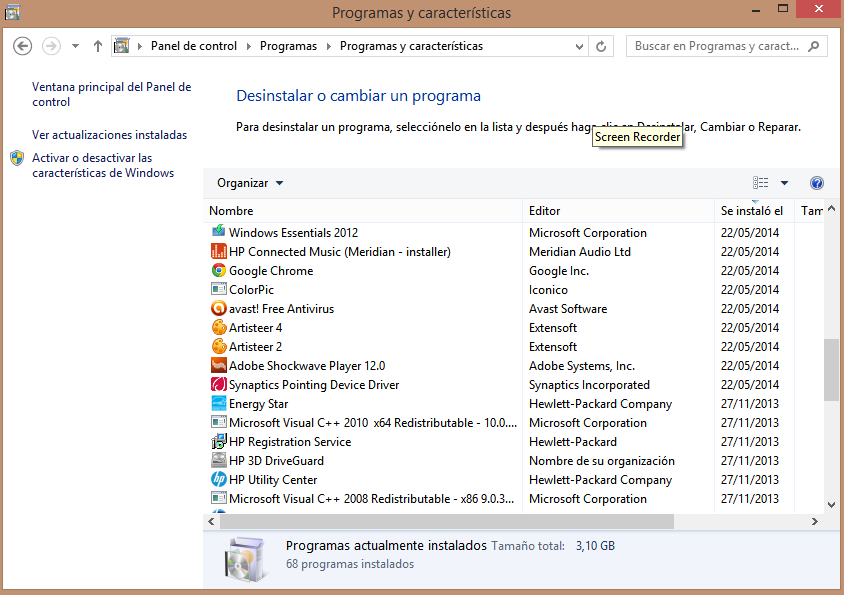Select the Google Chrome program name
This screenshot has width=844, height=595.
point(271,271)
